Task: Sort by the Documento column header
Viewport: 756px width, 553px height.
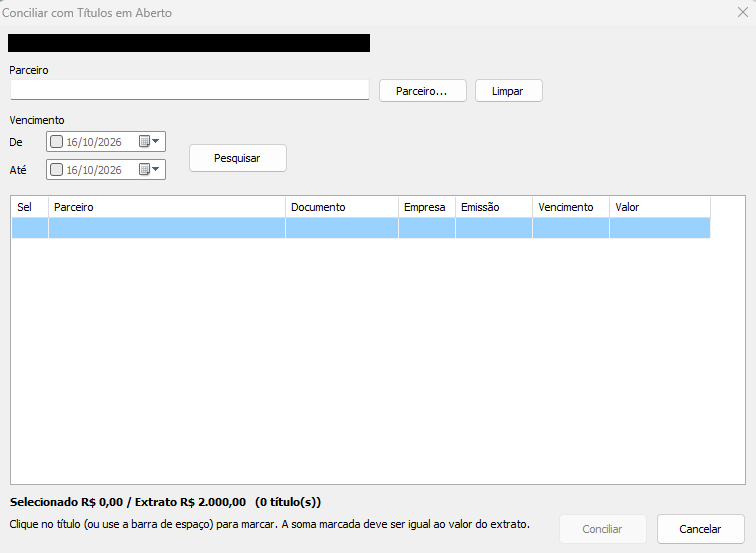Action: [342, 207]
